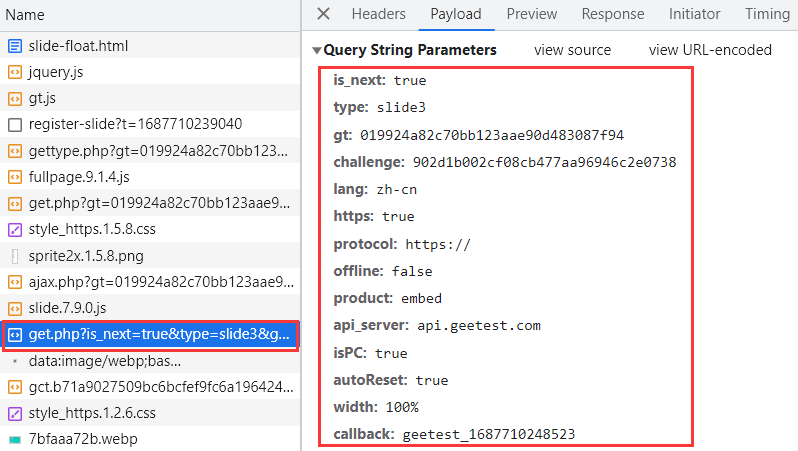This screenshot has width=798, height=451.
Task: Click the slide-float.html document icon
Action: click(x=15, y=46)
